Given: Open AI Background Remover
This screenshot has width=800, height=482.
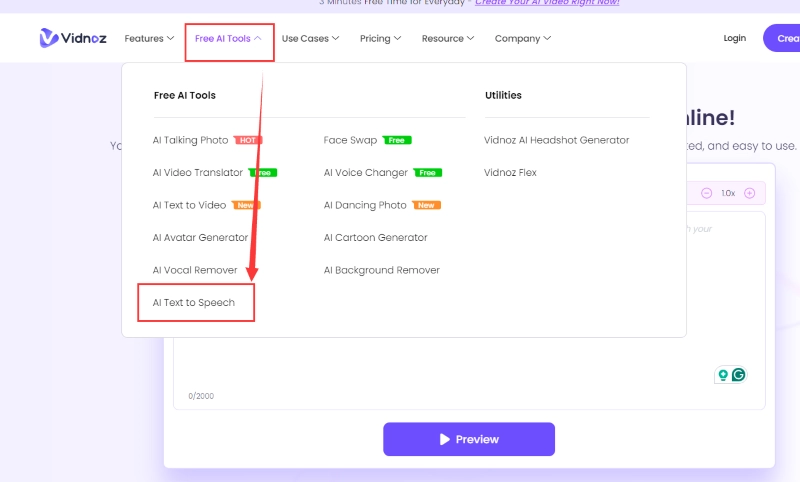Looking at the screenshot, I should pos(382,270).
